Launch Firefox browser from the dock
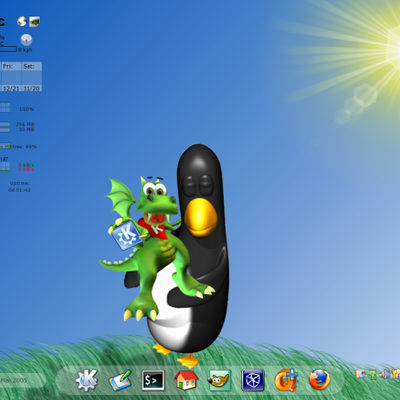 pos(319,380)
